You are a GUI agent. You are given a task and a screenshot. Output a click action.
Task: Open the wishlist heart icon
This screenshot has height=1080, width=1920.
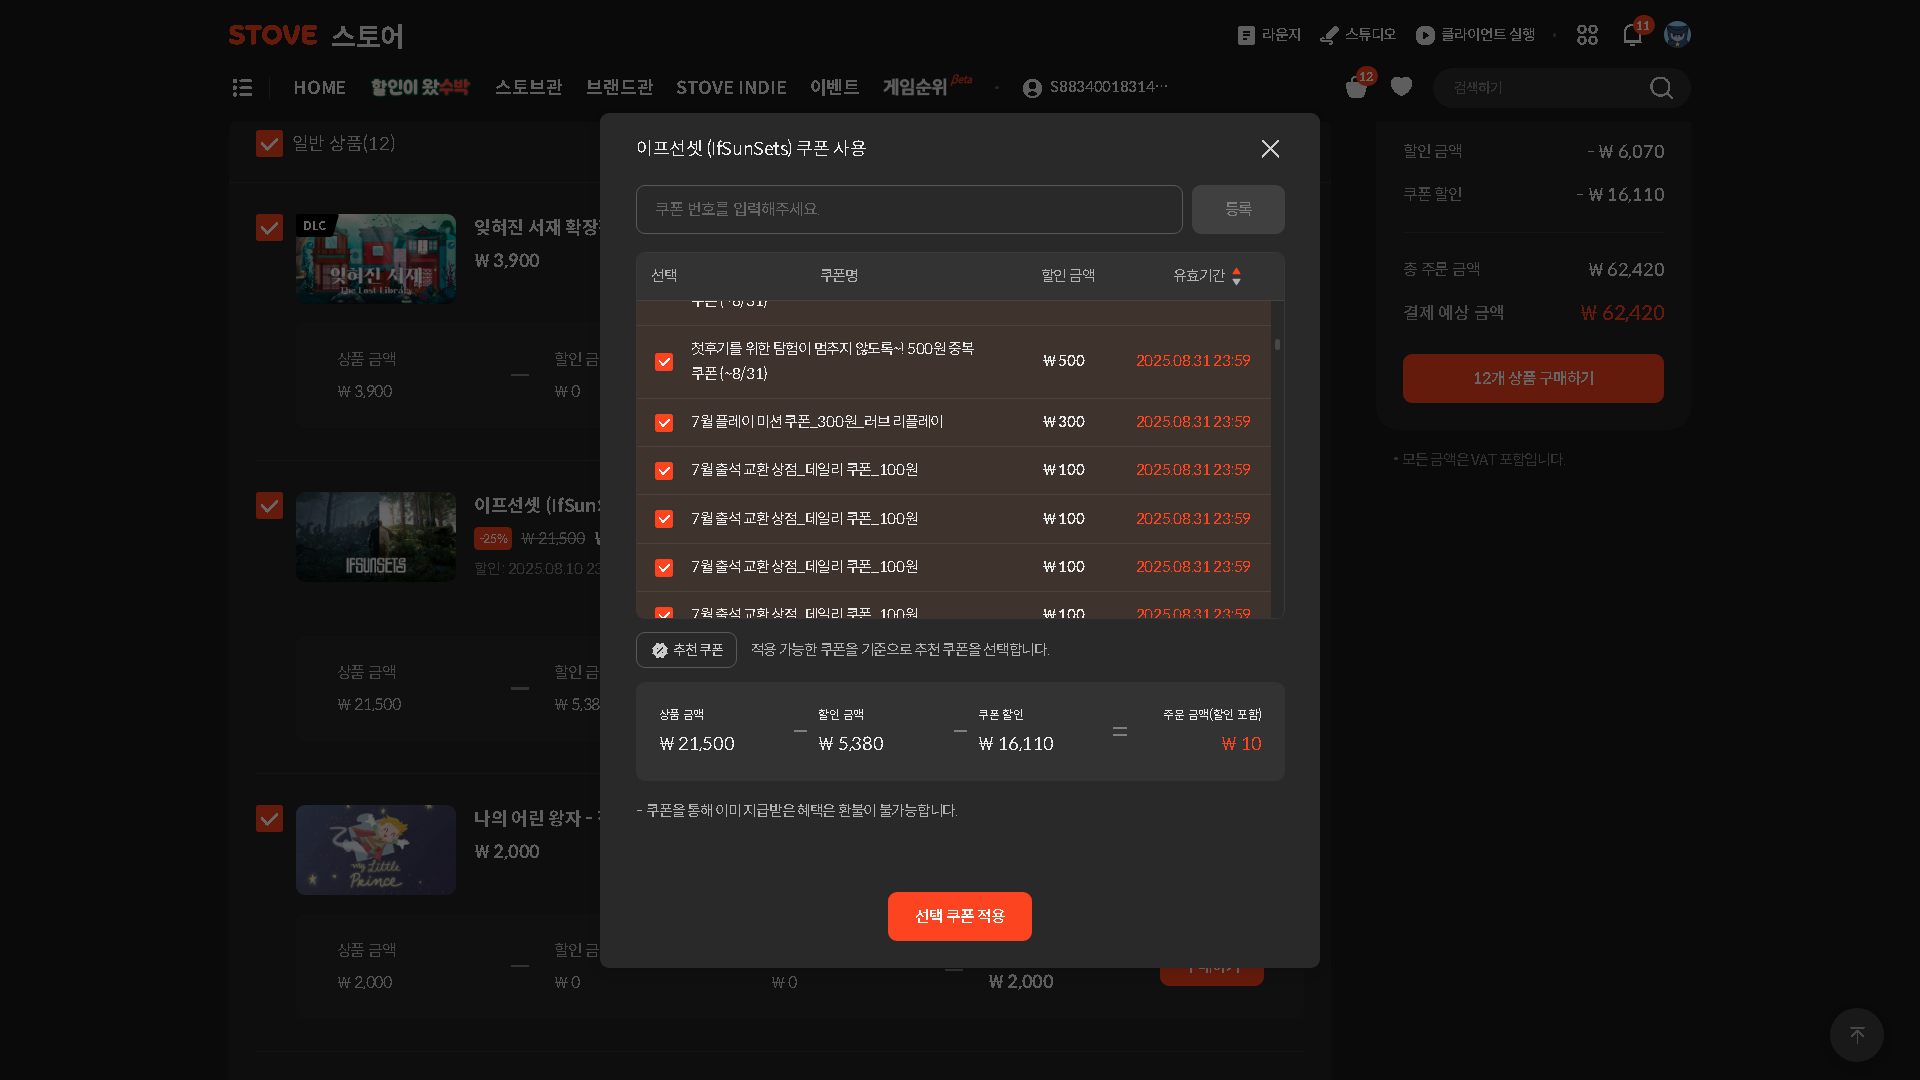[1401, 87]
